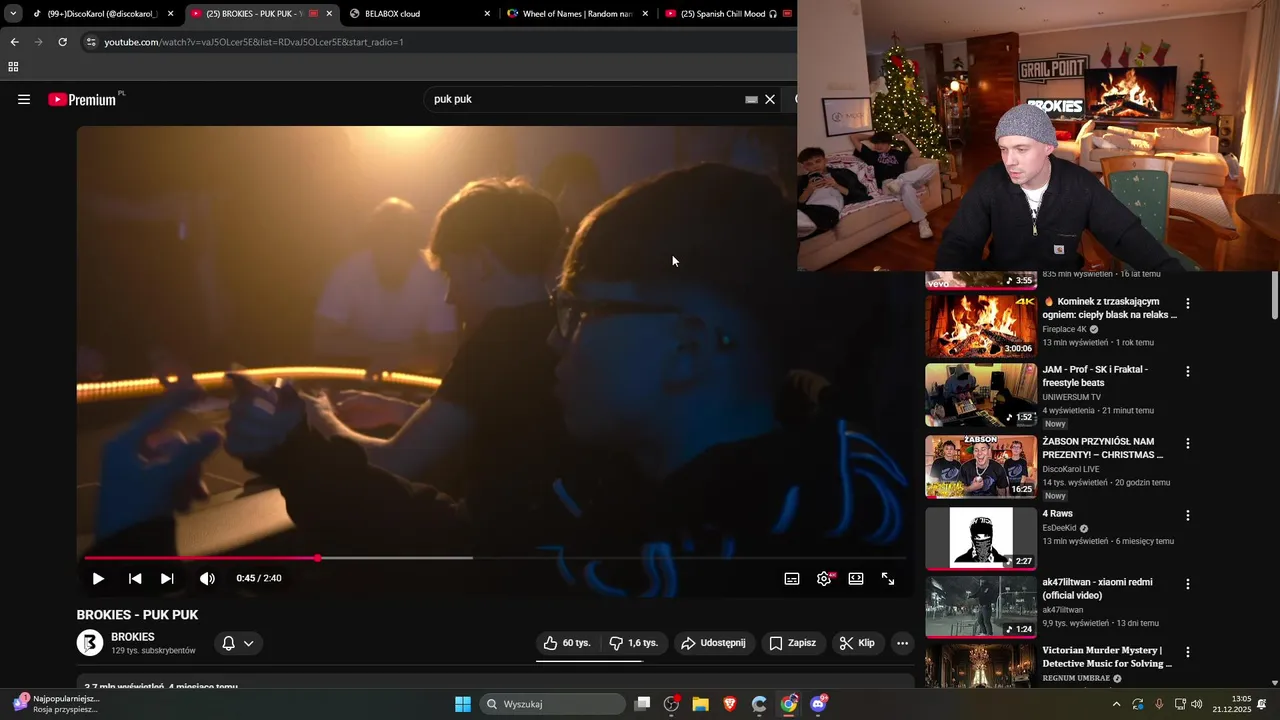Viewport: 1280px width, 720px height.
Task: Open the 4 Raws video thumbnail
Action: pyautogui.click(x=981, y=538)
